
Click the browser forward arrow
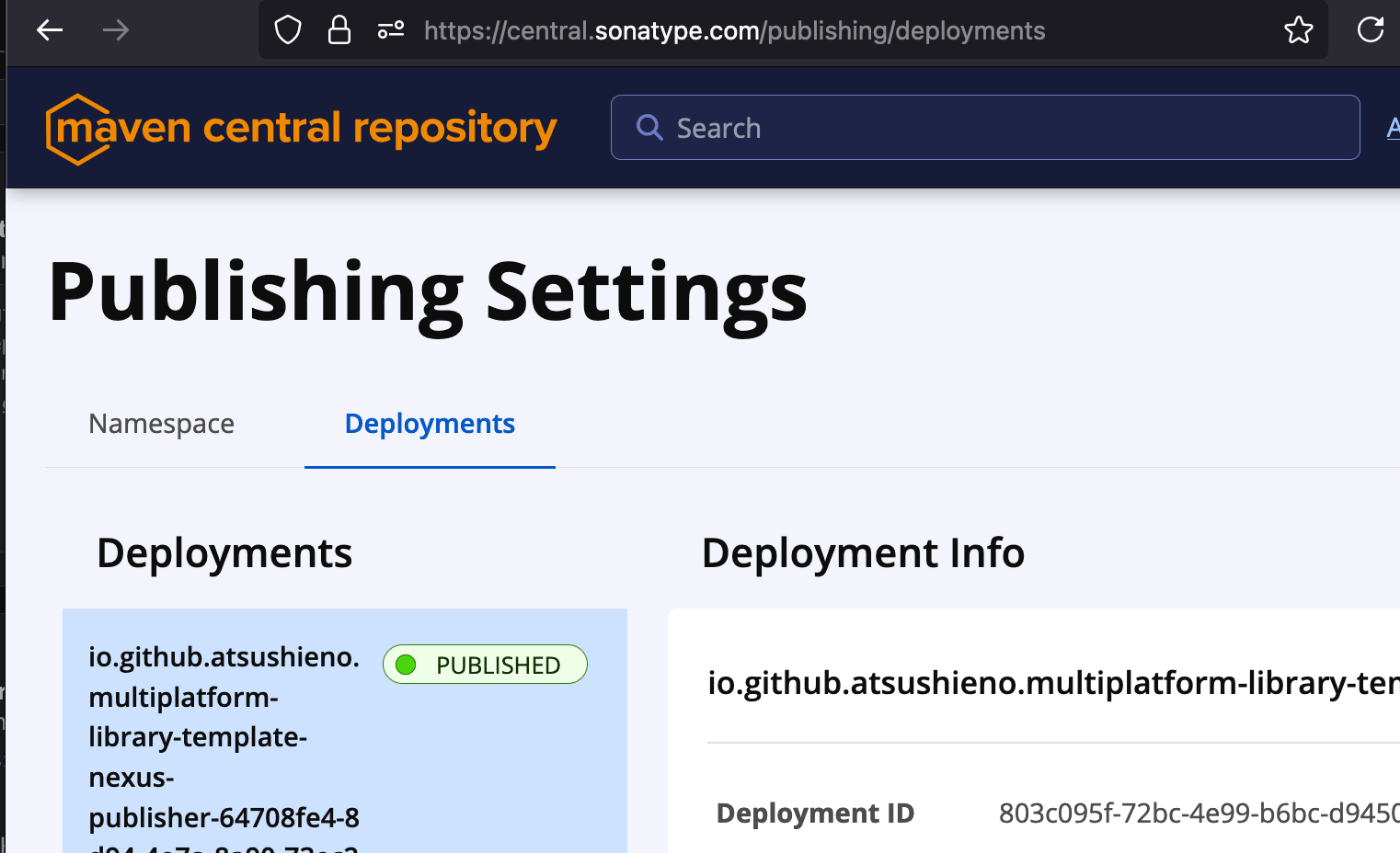[116, 31]
